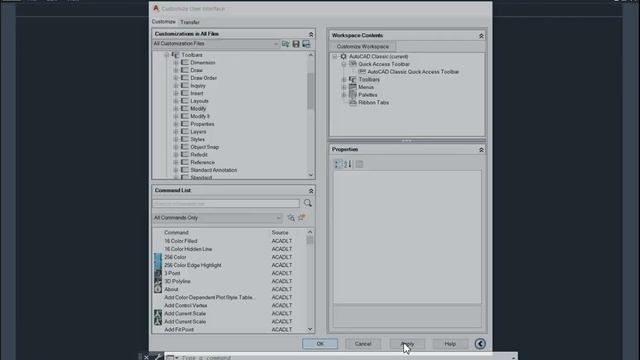The image size is (640, 360).
Task: Click the command line close X icon
Action: (x=147, y=357)
